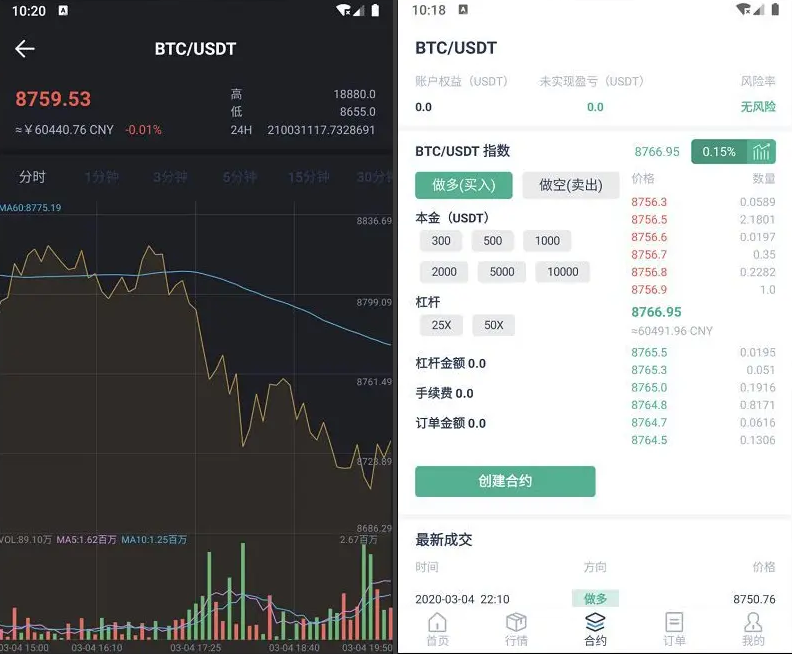Open the 行情 market cube icon
Viewport: 792px width, 654px height.
pyautogui.click(x=516, y=622)
